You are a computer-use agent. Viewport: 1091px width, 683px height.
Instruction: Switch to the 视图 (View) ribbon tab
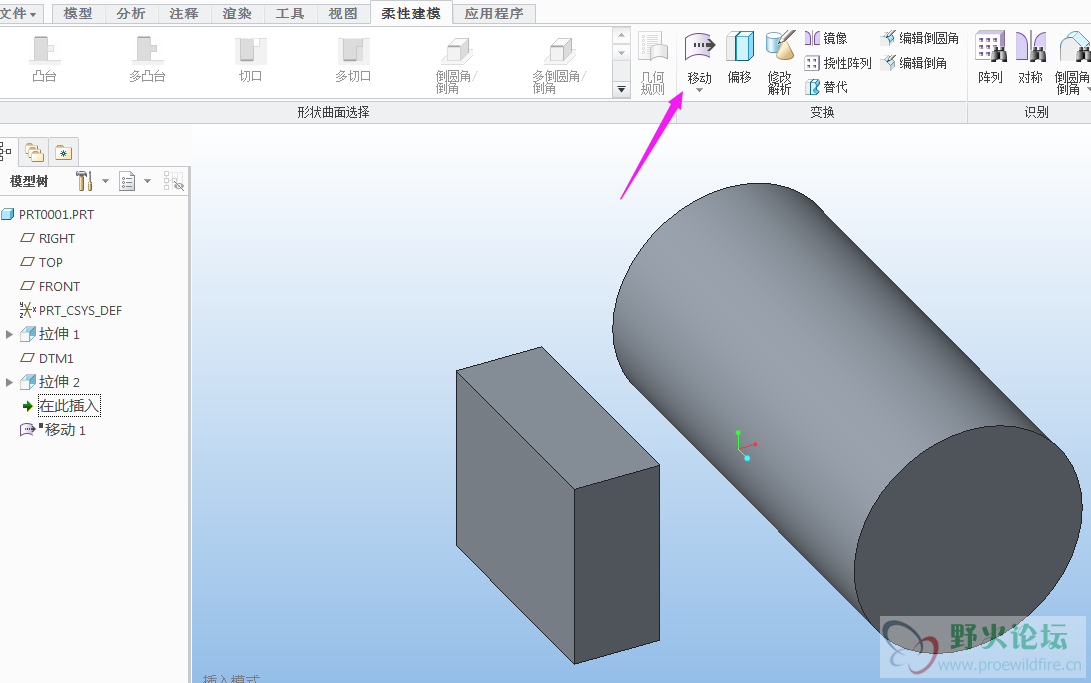click(x=342, y=13)
